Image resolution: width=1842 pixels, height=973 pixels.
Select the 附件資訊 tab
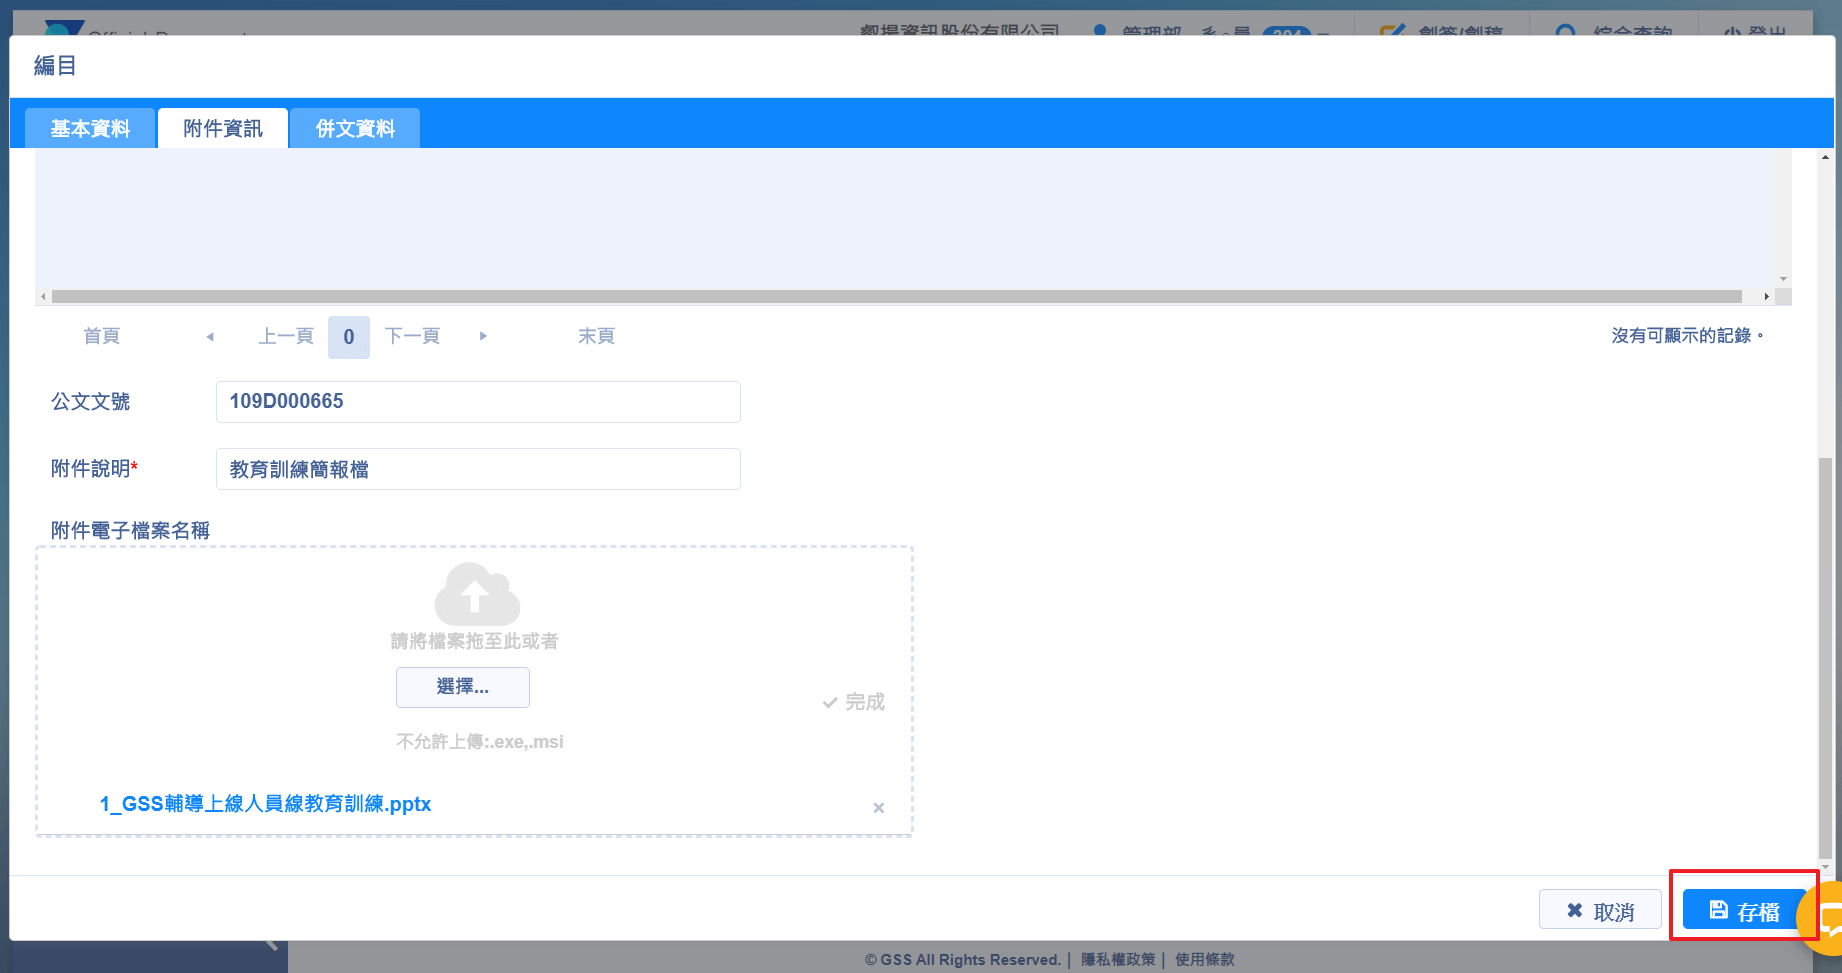click(x=223, y=129)
